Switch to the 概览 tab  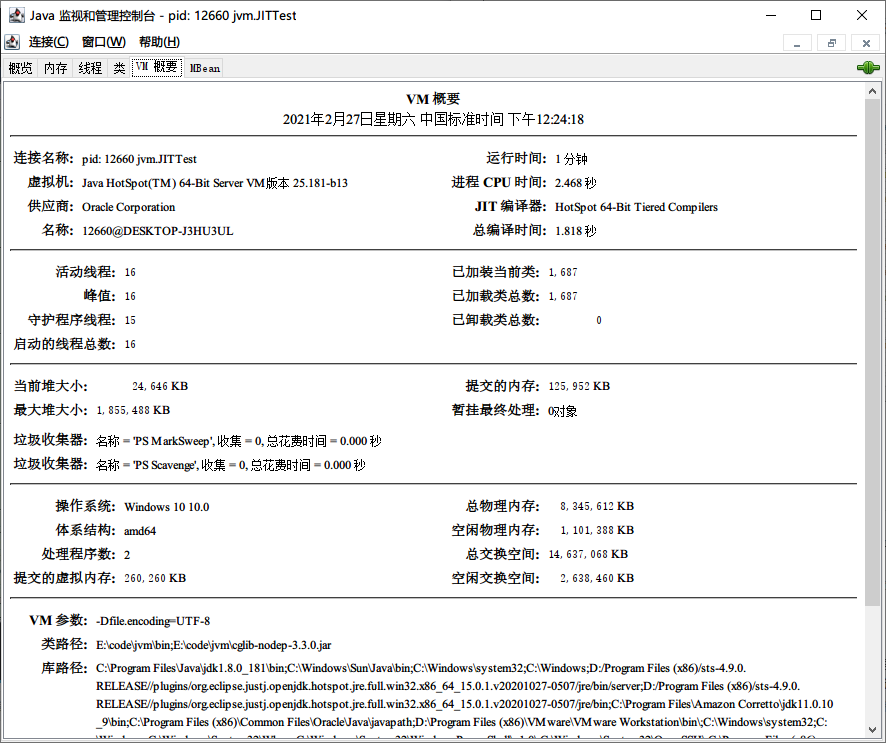click(20, 68)
